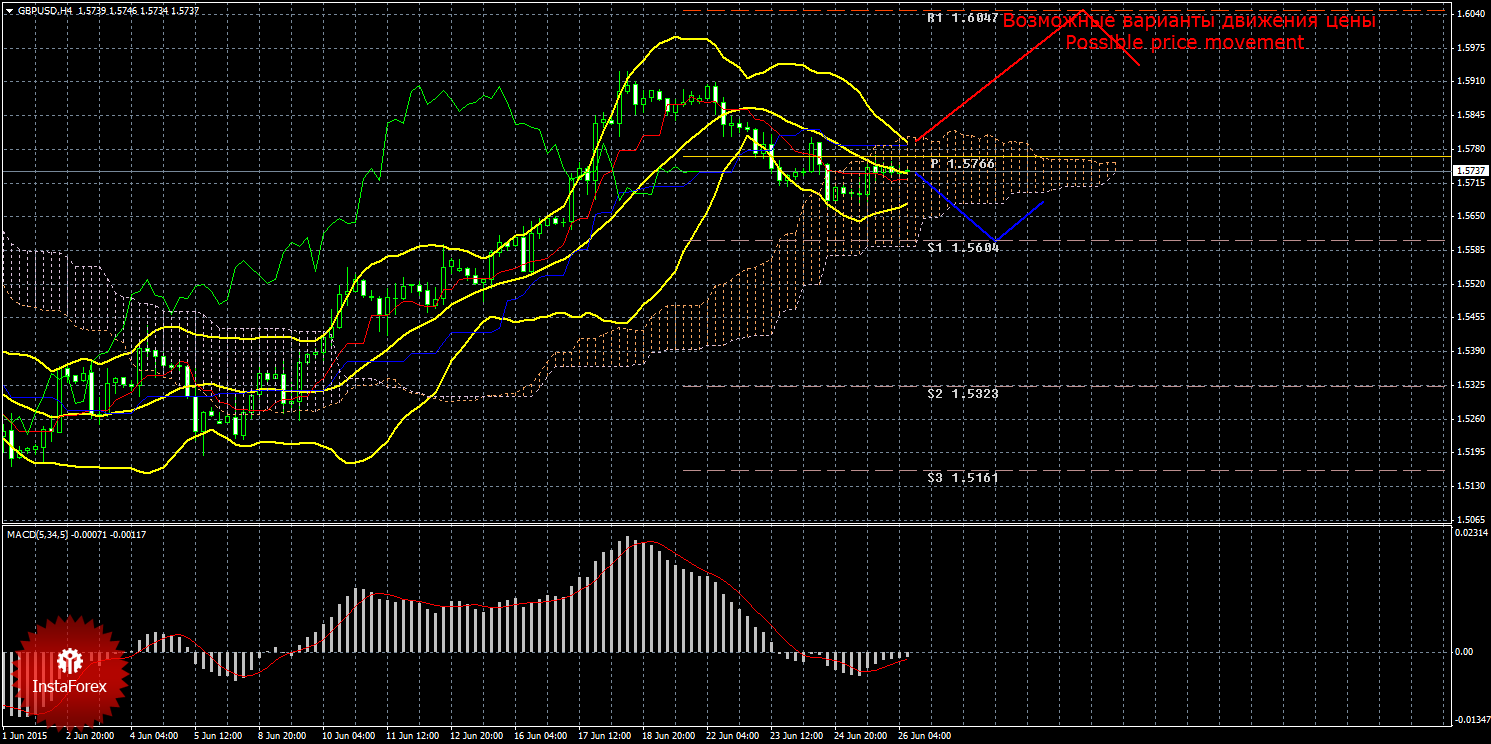The height and width of the screenshot is (744, 1491).
Task: Click the InstaForex logo badge
Action: pyautogui.click(x=69, y=671)
